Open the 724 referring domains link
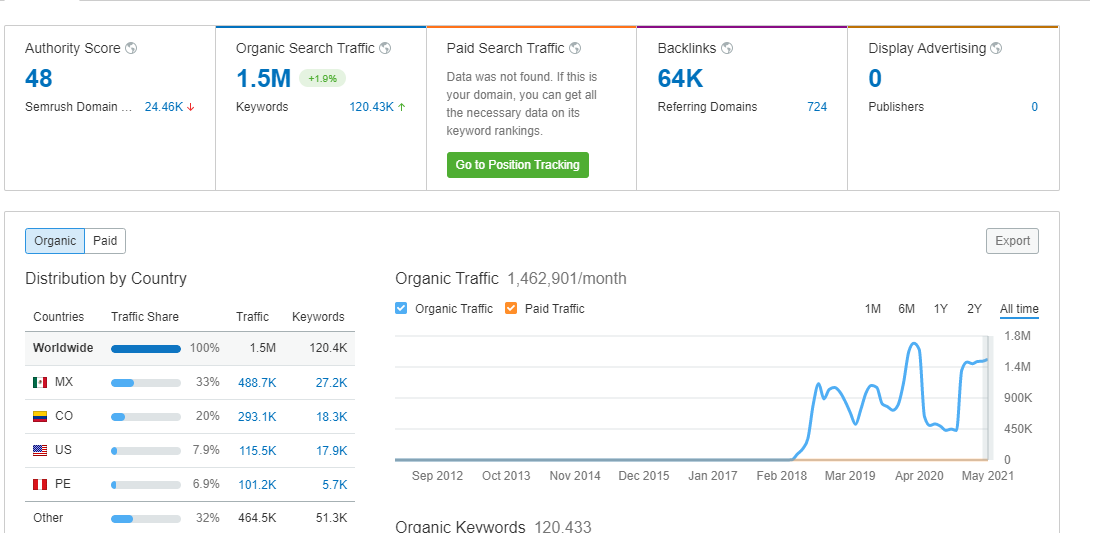The height and width of the screenshot is (533, 1105). click(x=817, y=107)
